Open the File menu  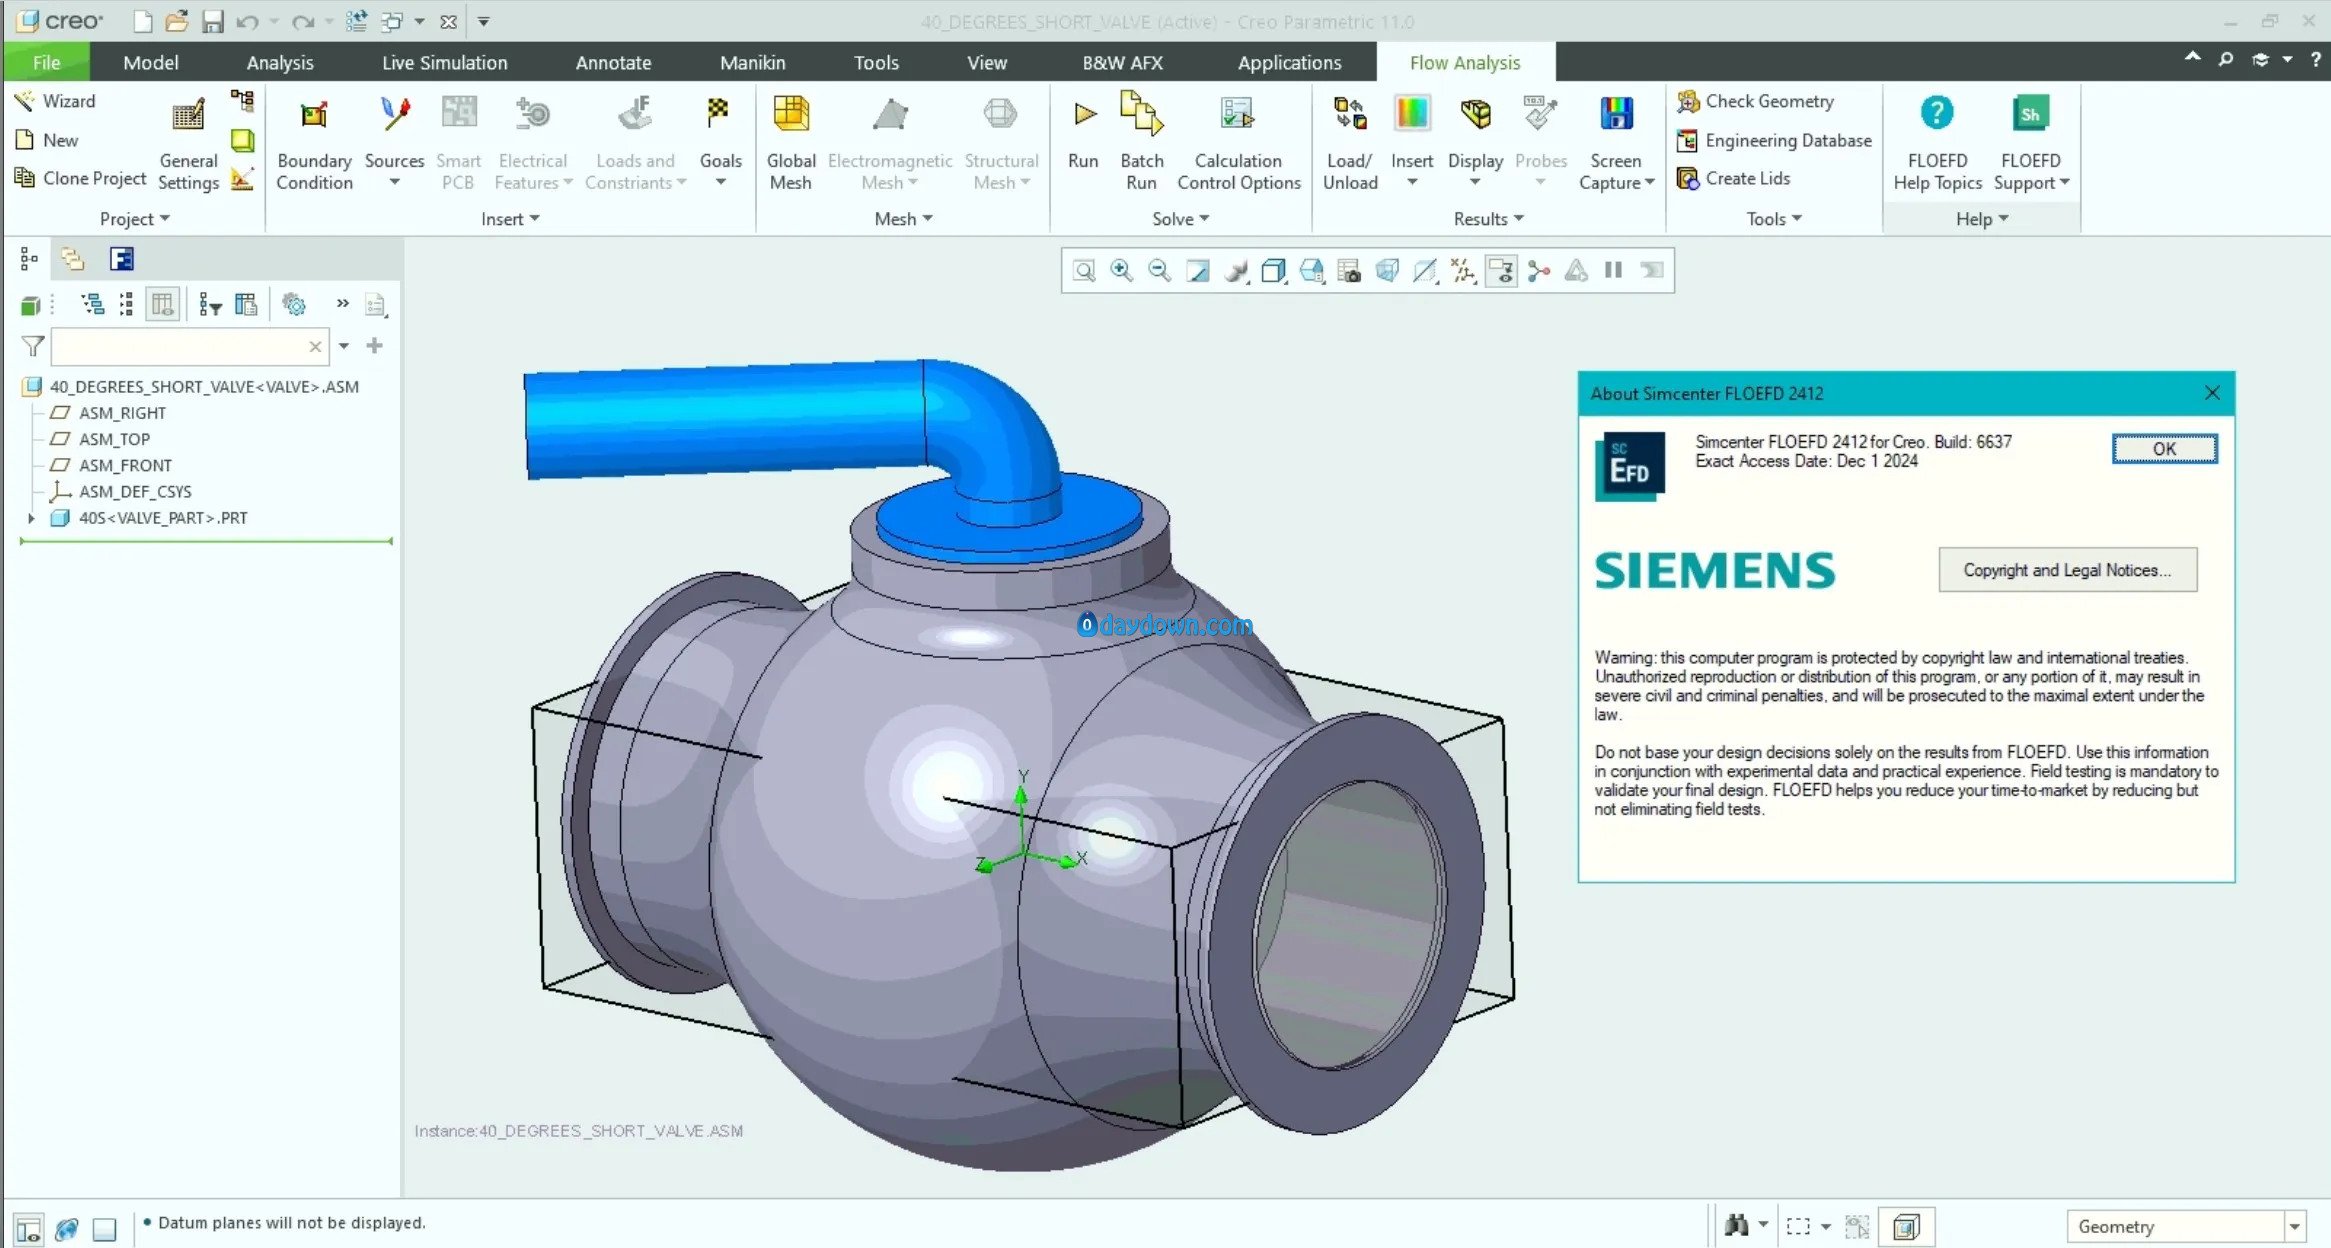click(x=46, y=62)
